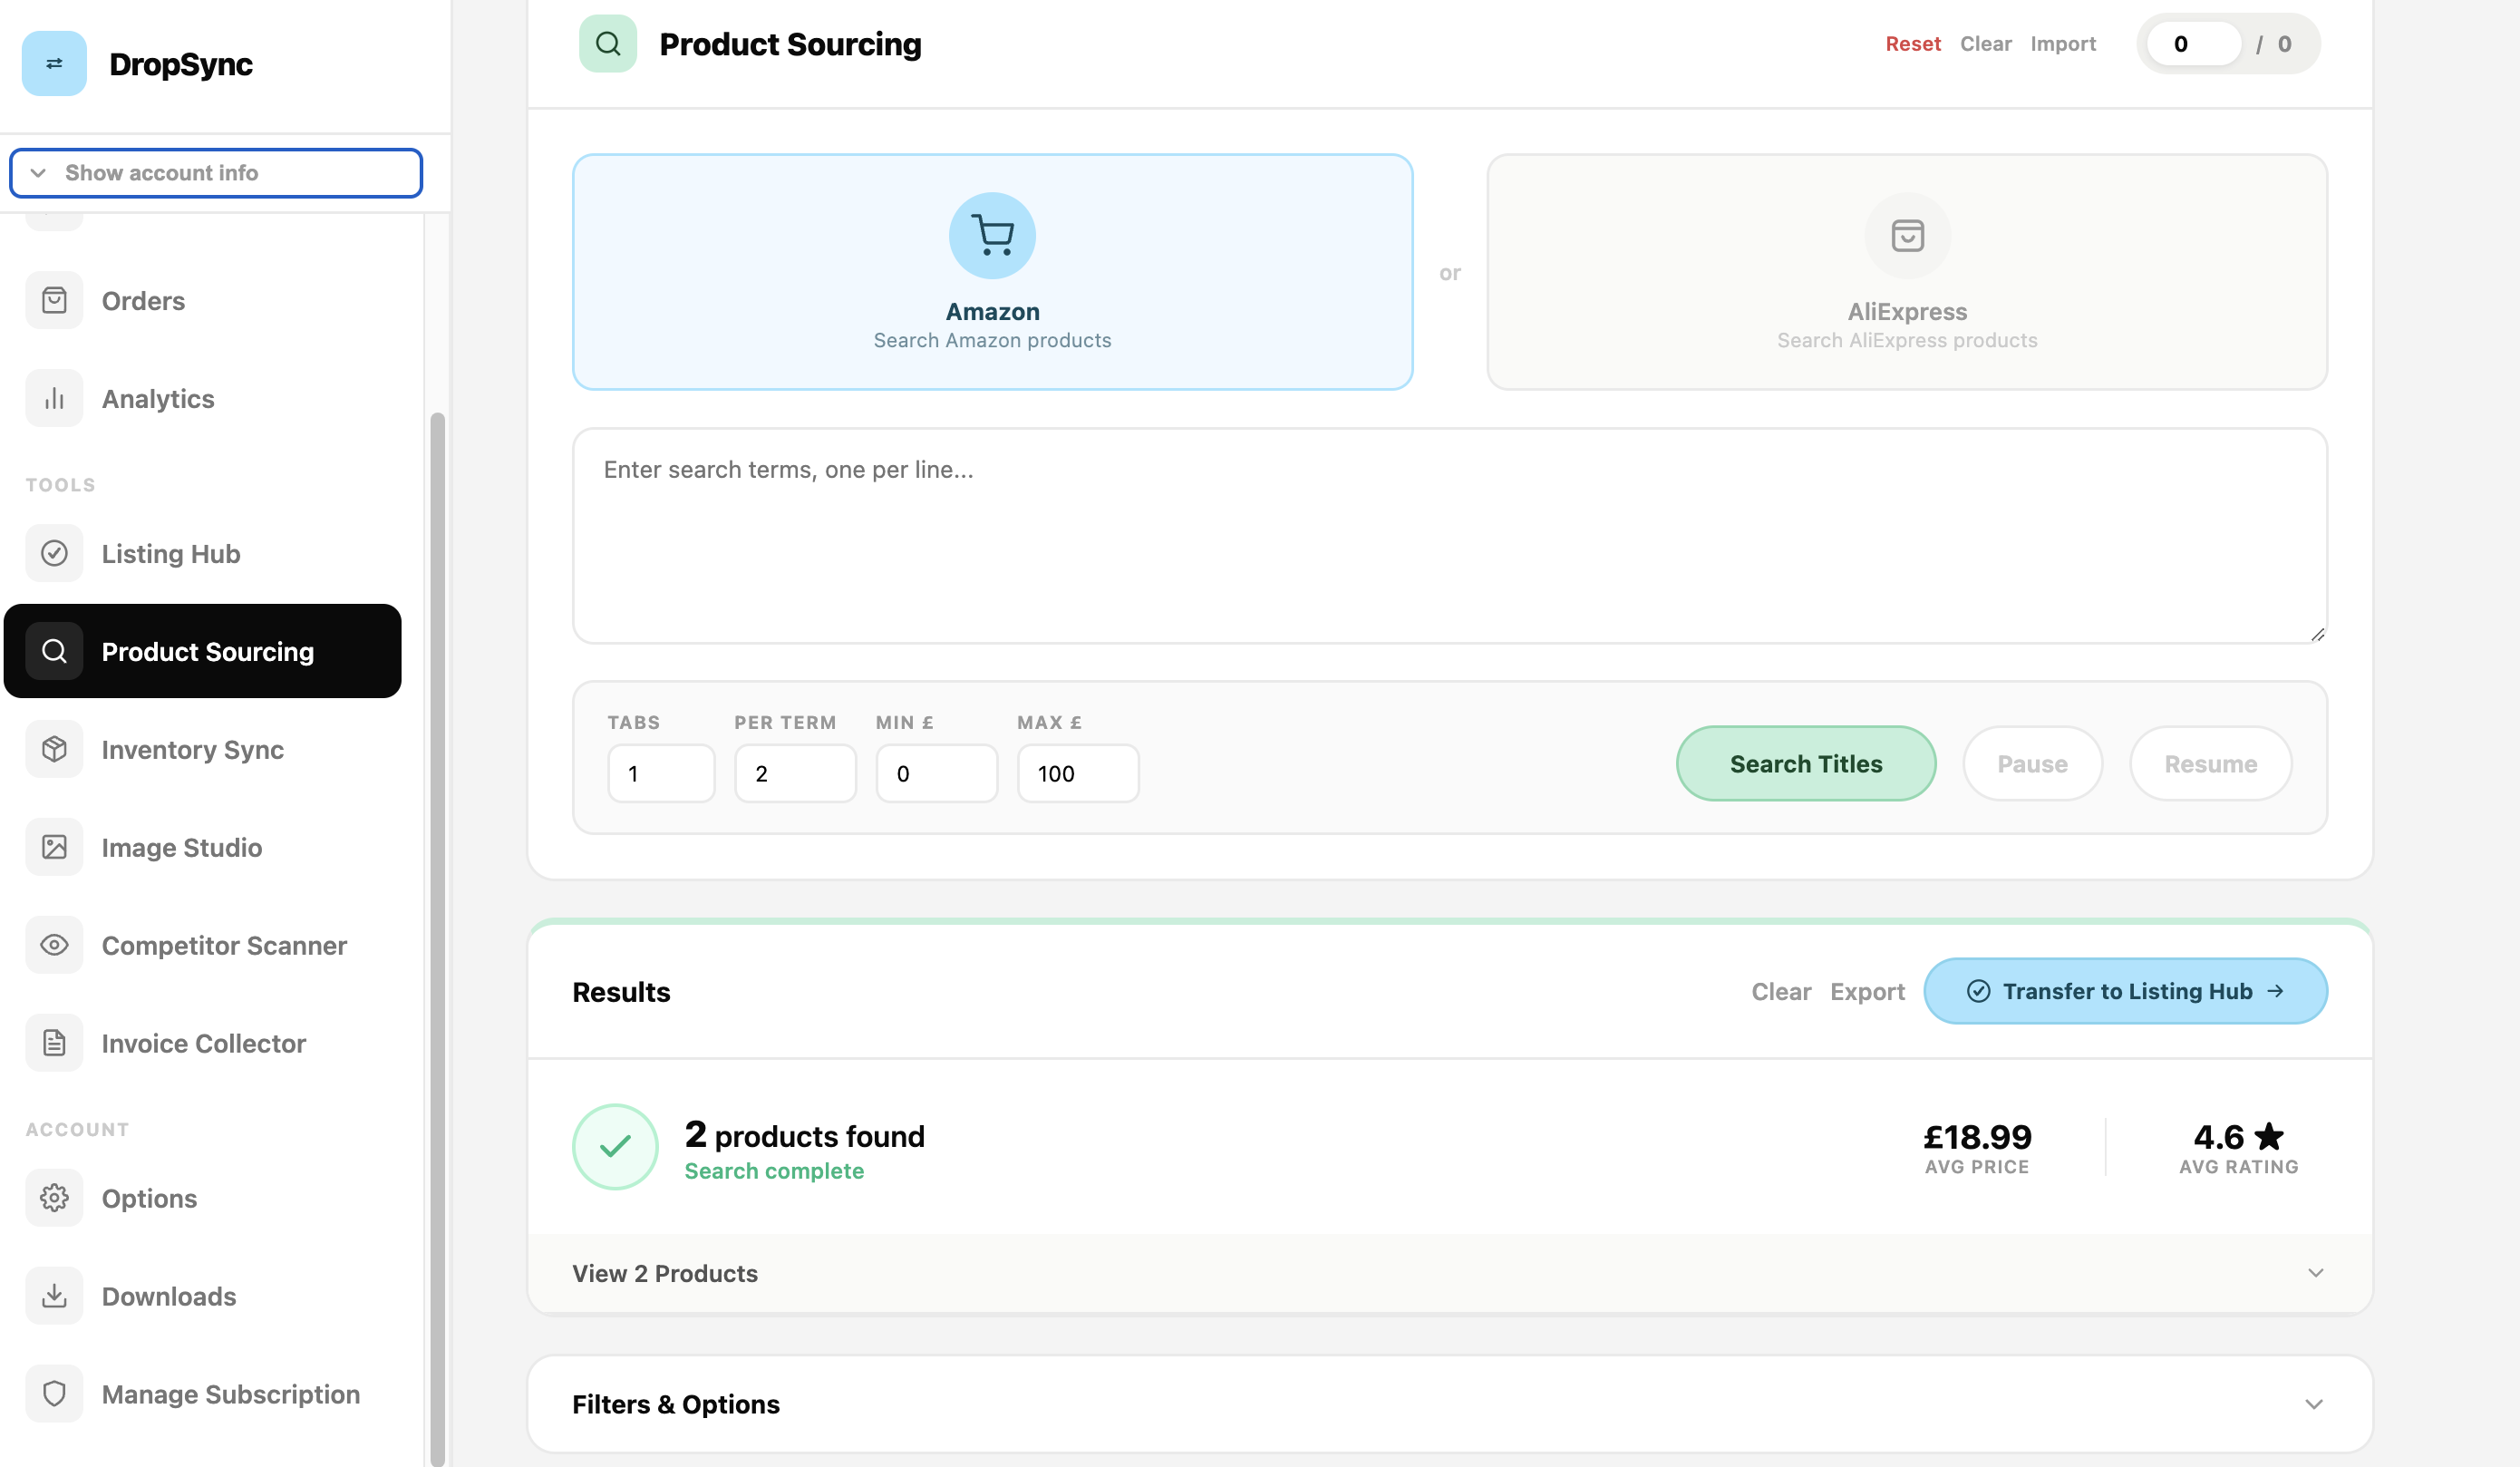Click the Pause button
Screen dimensions: 2520x1467
click(2032, 763)
